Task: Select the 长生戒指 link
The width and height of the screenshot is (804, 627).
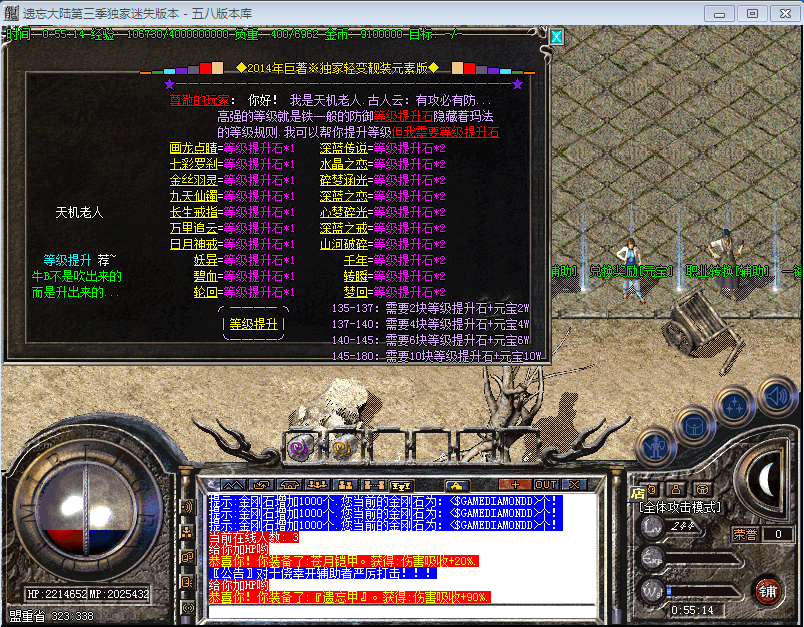Action: pyautogui.click(x=194, y=212)
